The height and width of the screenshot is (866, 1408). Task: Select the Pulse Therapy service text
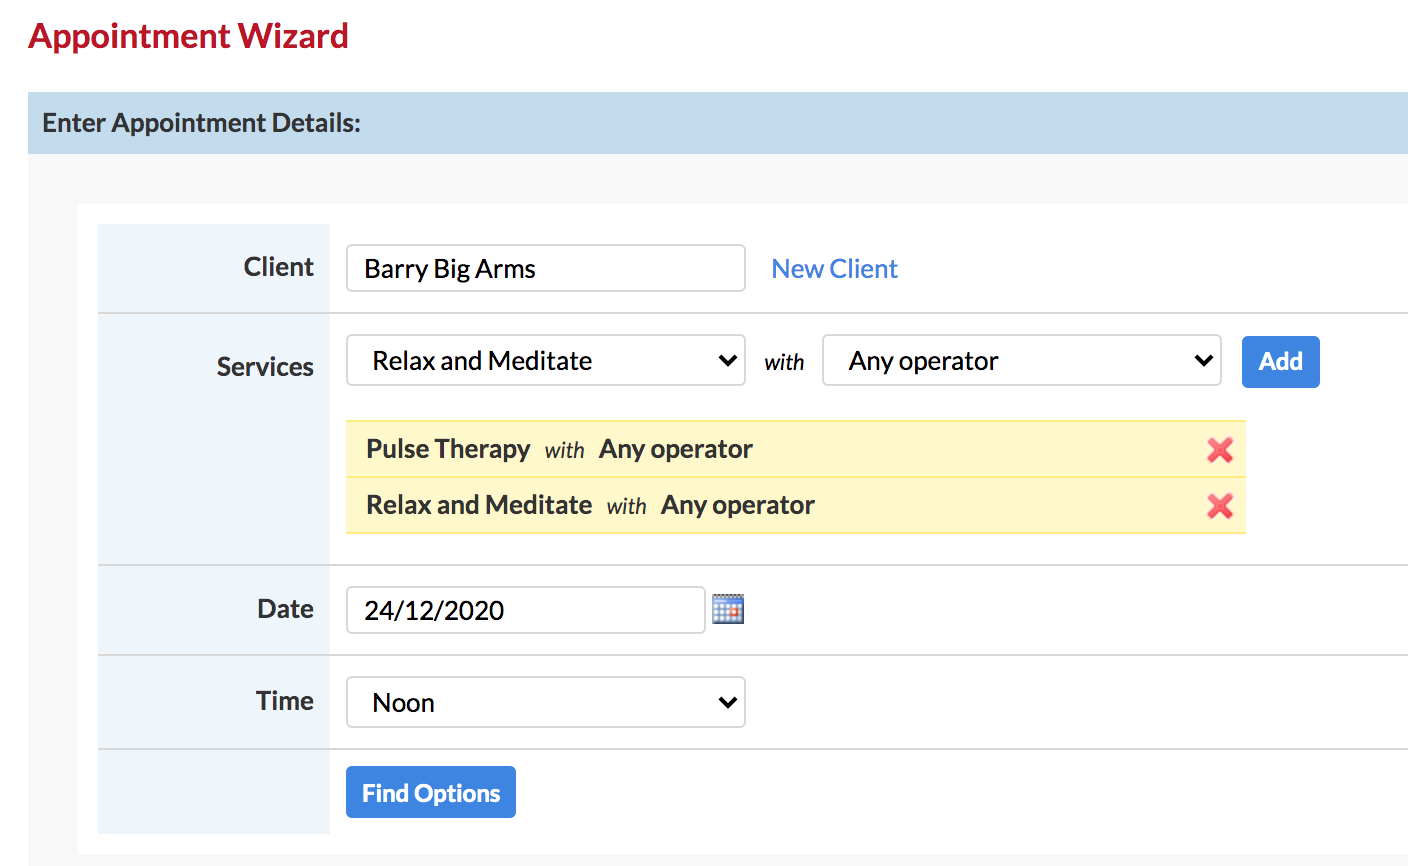click(x=448, y=449)
